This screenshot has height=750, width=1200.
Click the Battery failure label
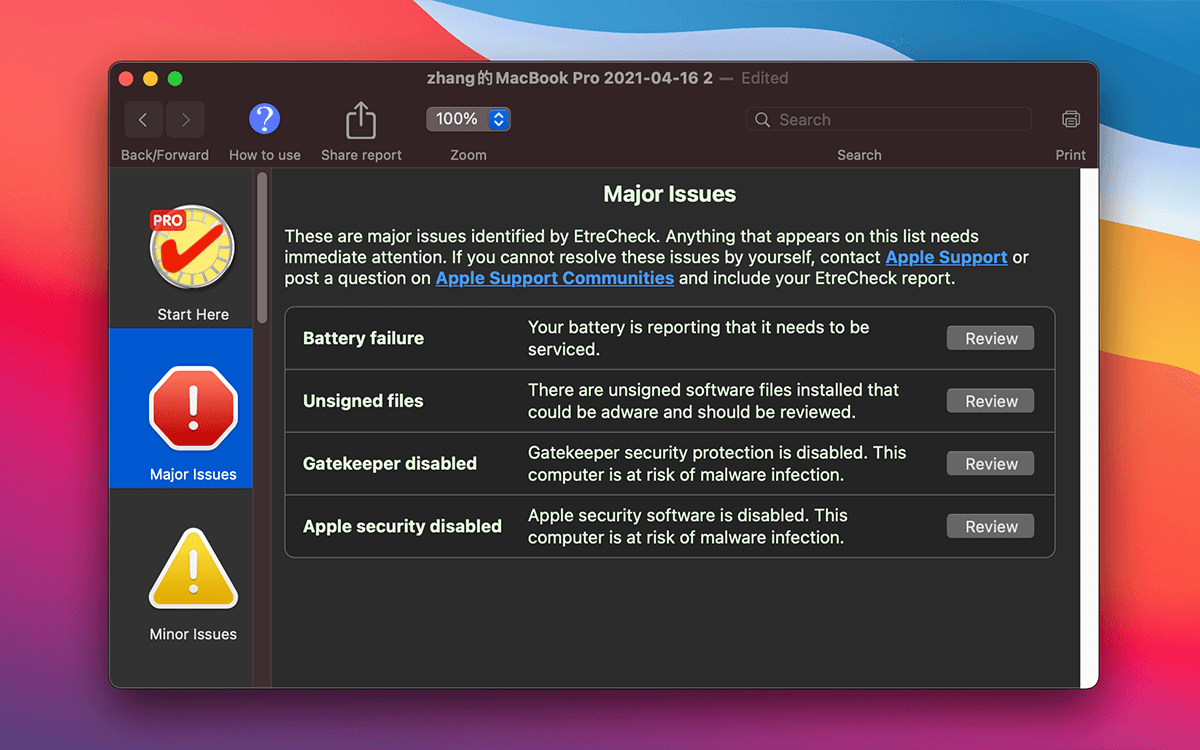tap(363, 338)
